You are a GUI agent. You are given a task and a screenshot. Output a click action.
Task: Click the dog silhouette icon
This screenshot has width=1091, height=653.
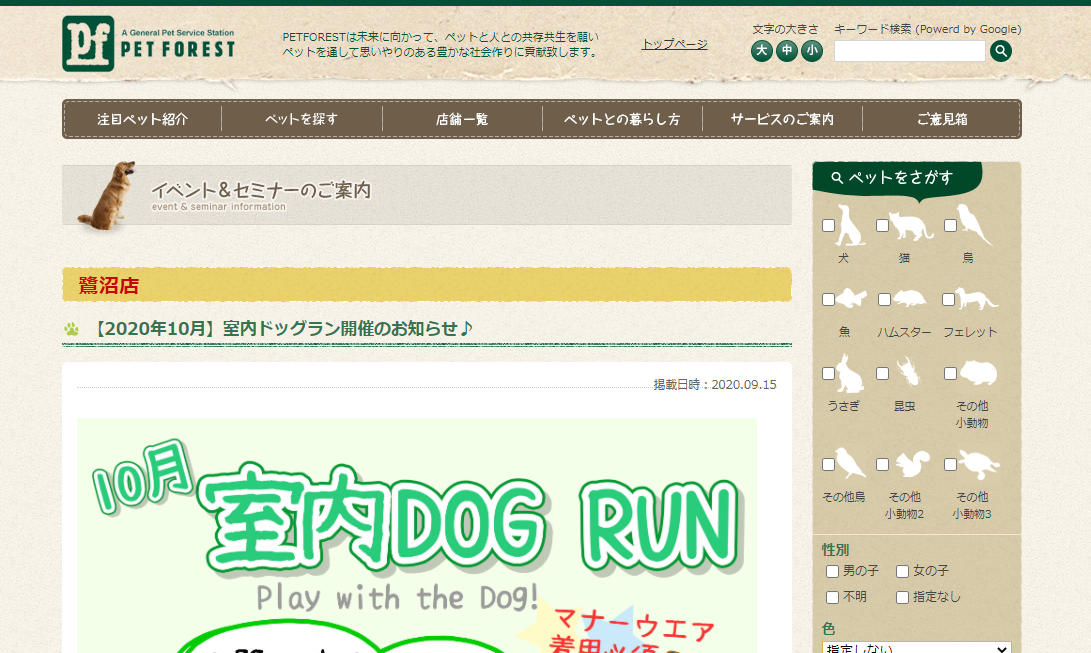pyautogui.click(x=850, y=225)
